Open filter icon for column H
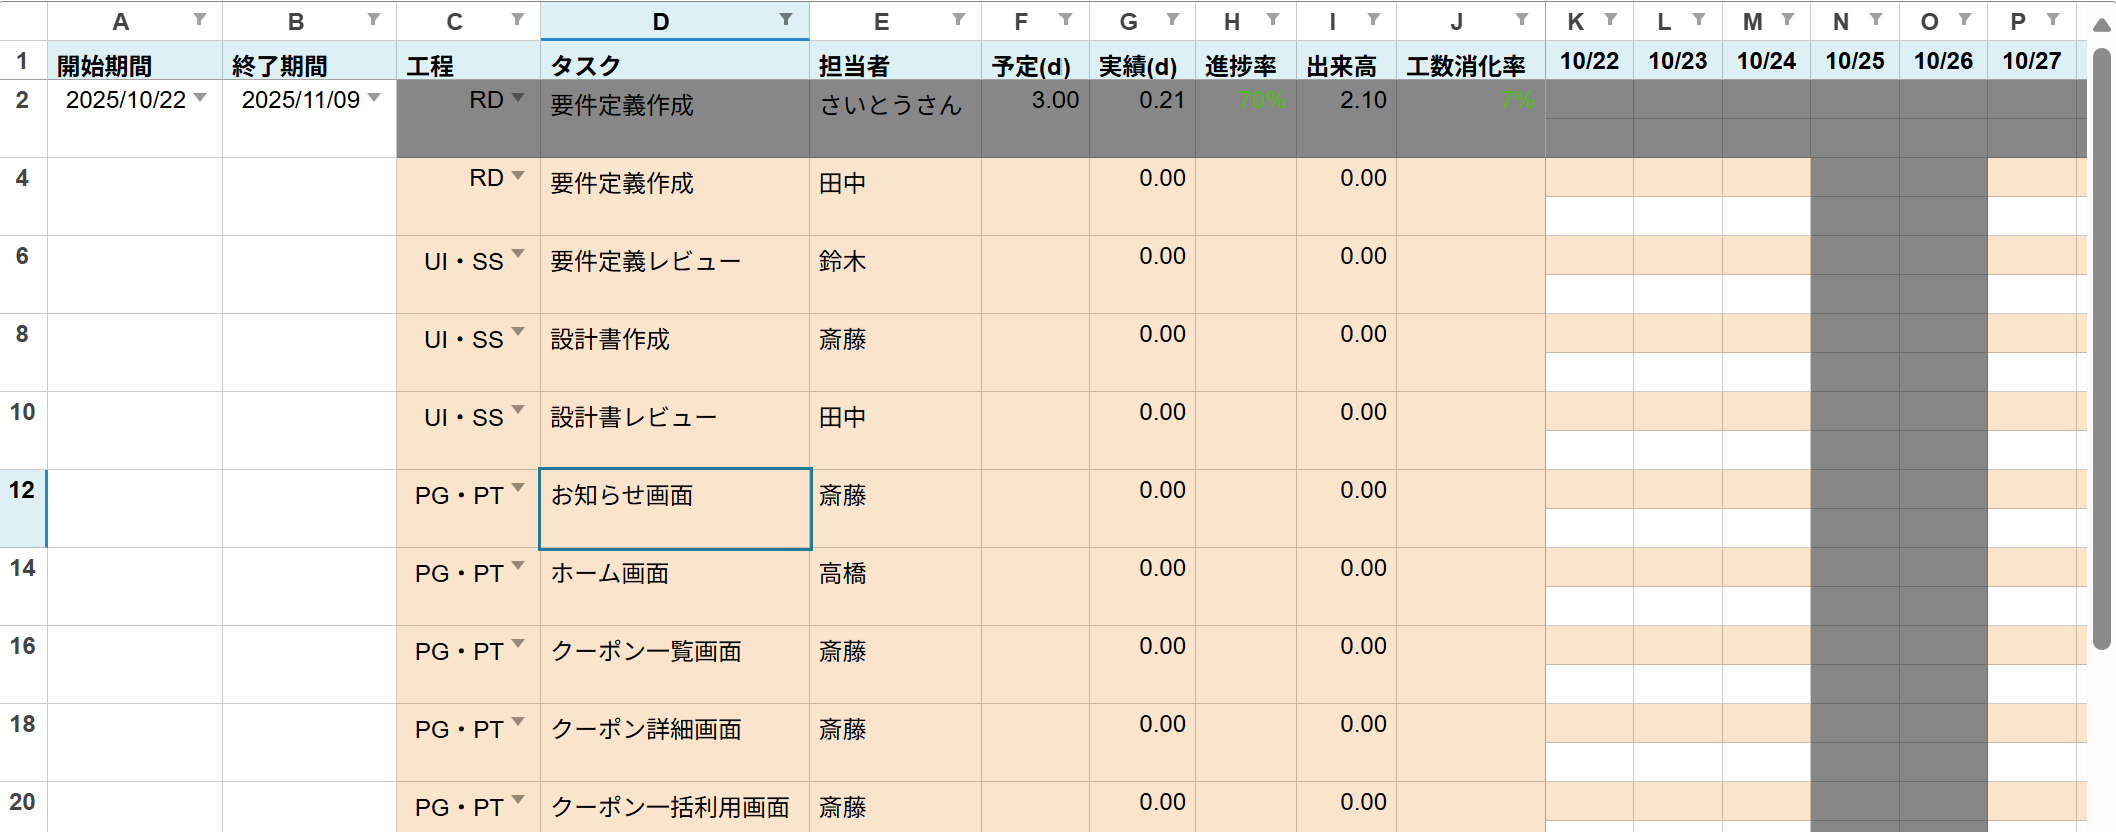This screenshot has width=2116, height=832. click(x=1273, y=20)
